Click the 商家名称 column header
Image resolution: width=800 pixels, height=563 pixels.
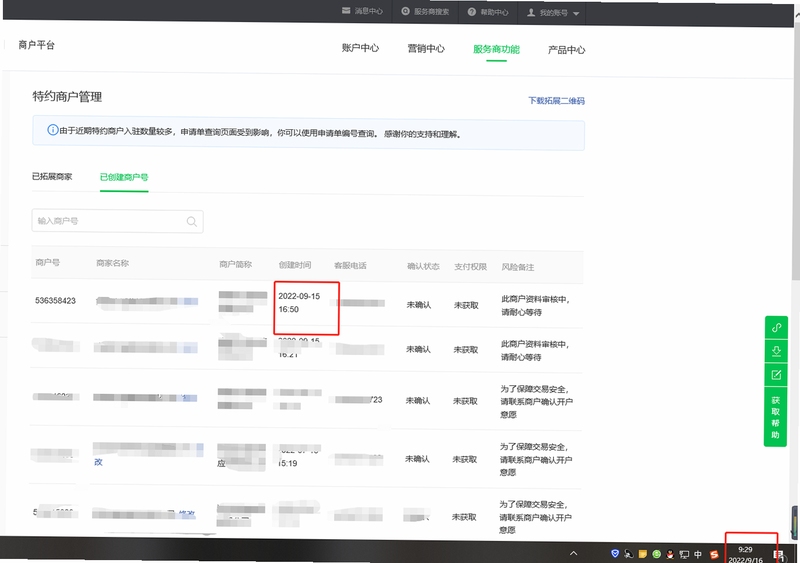click(x=112, y=263)
